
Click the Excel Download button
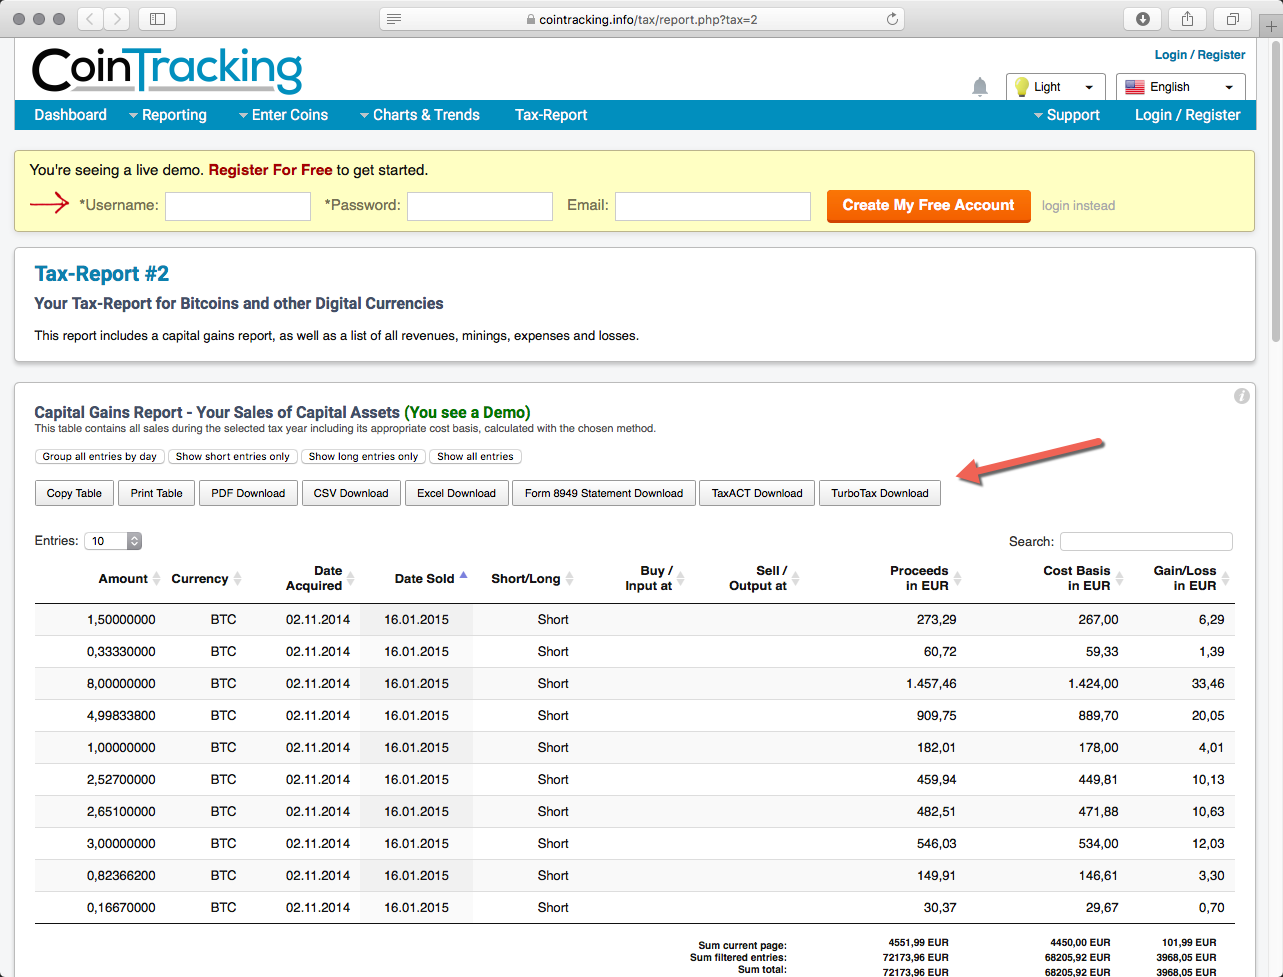coord(457,493)
